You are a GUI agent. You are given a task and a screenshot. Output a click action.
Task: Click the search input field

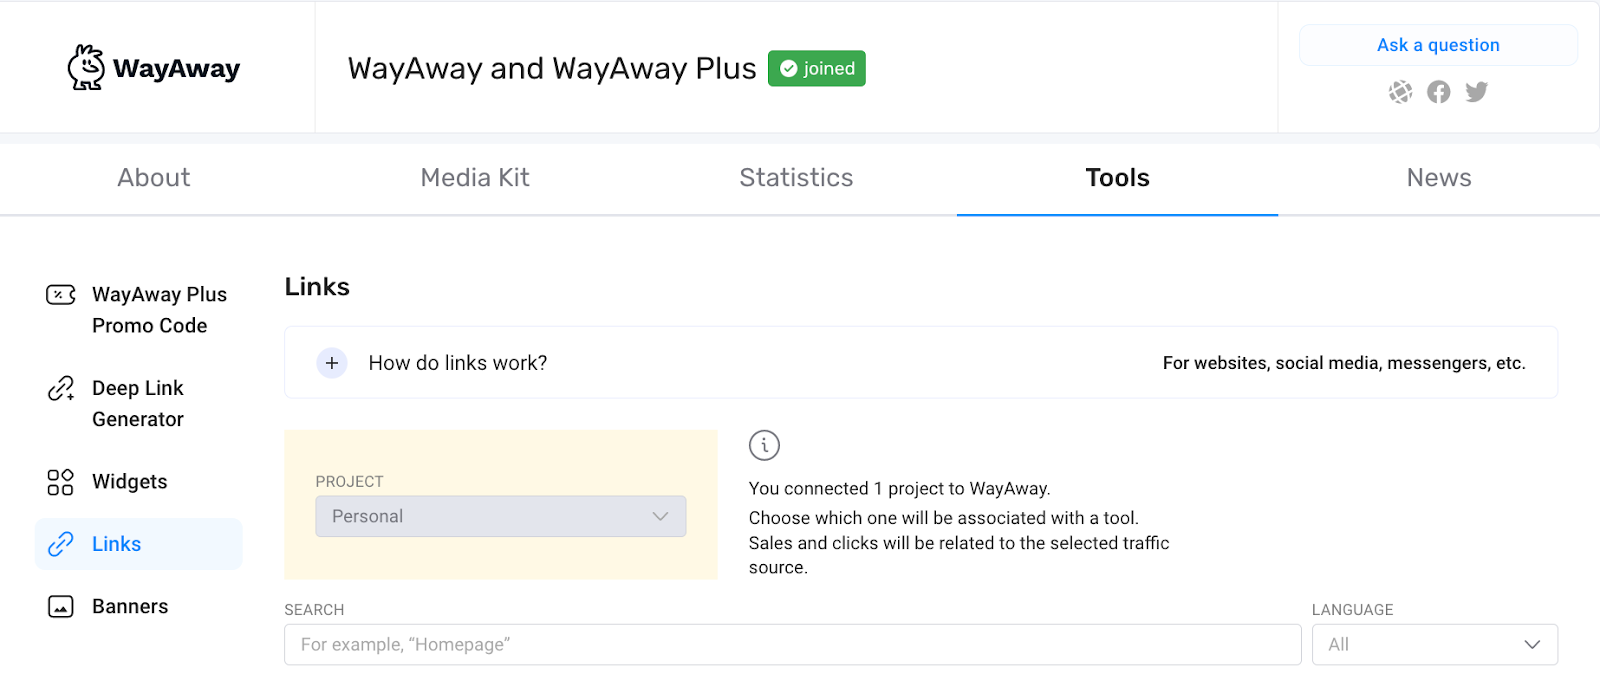[x=793, y=645]
